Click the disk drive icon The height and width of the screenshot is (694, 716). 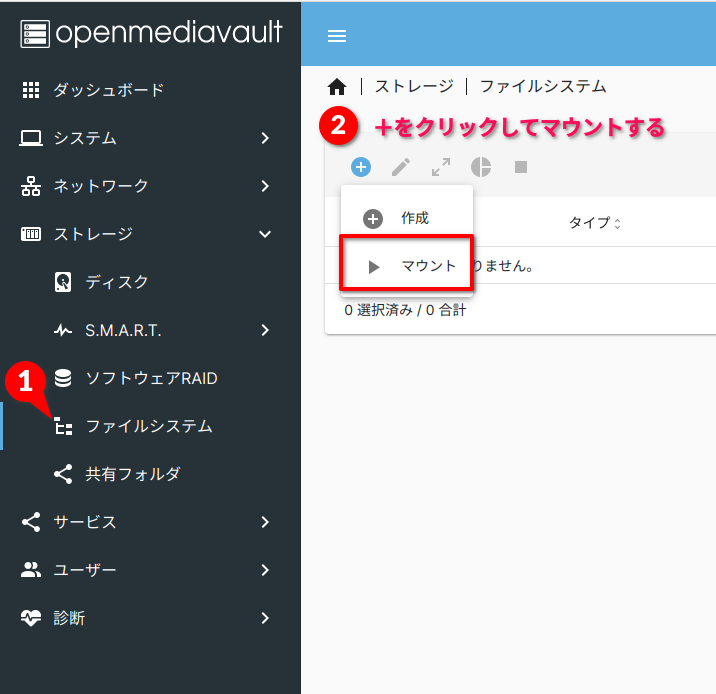pos(63,282)
